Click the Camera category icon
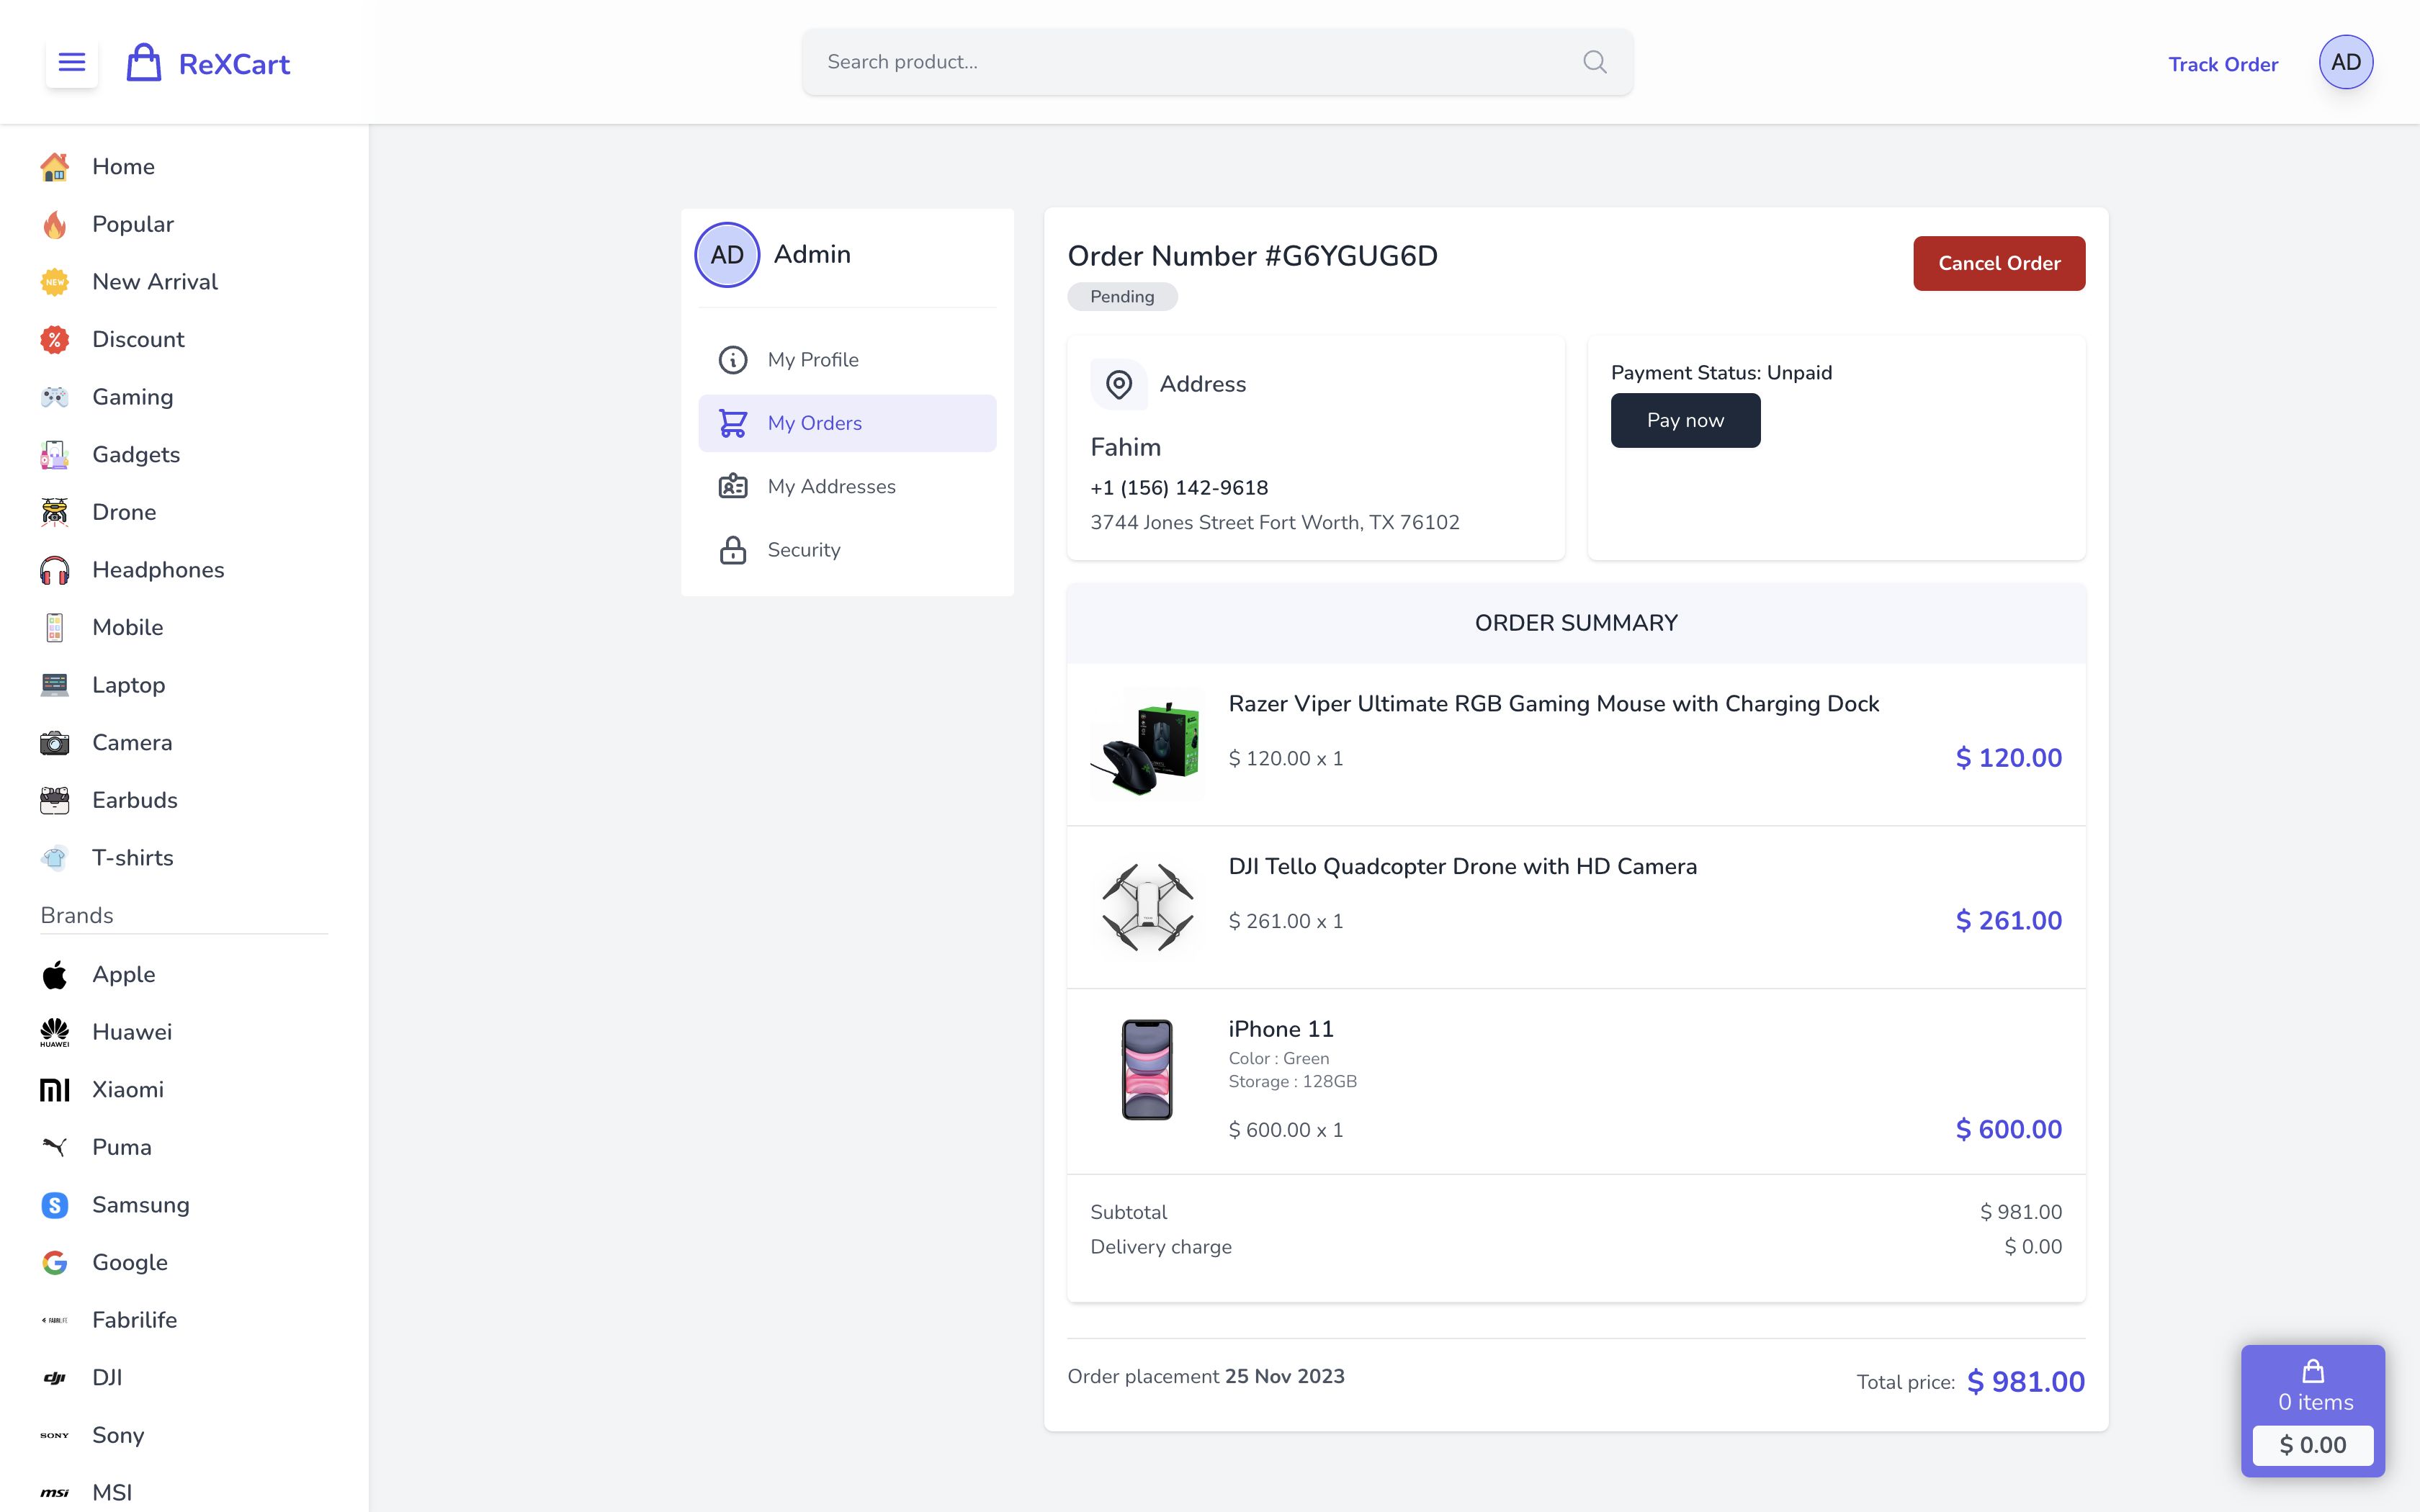The image size is (2420, 1512). (55, 743)
